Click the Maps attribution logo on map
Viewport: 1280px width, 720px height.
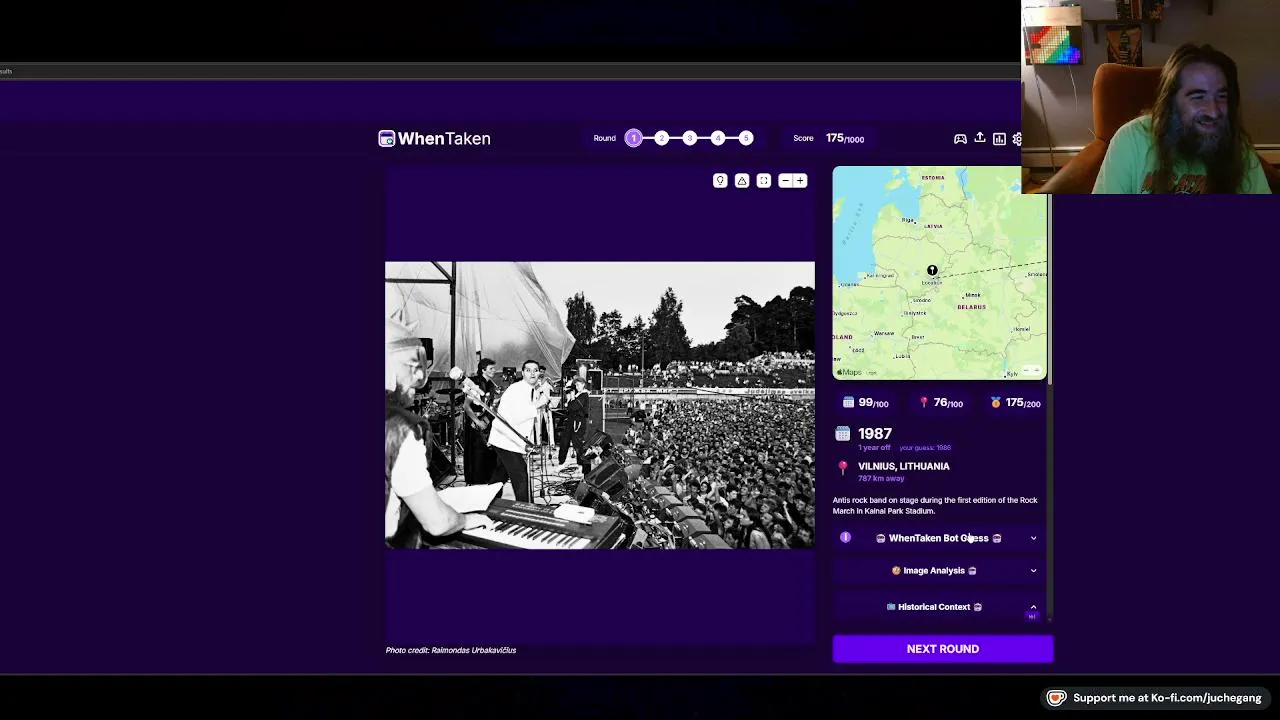pyautogui.click(x=849, y=372)
